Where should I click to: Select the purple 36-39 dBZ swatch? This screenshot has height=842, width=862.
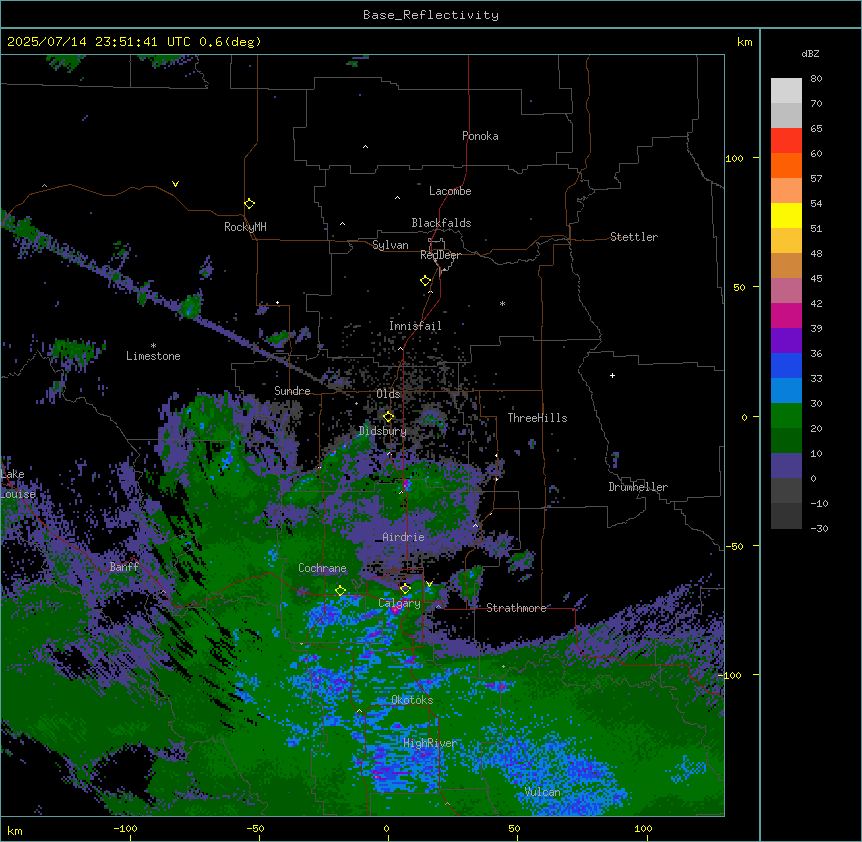pos(786,340)
